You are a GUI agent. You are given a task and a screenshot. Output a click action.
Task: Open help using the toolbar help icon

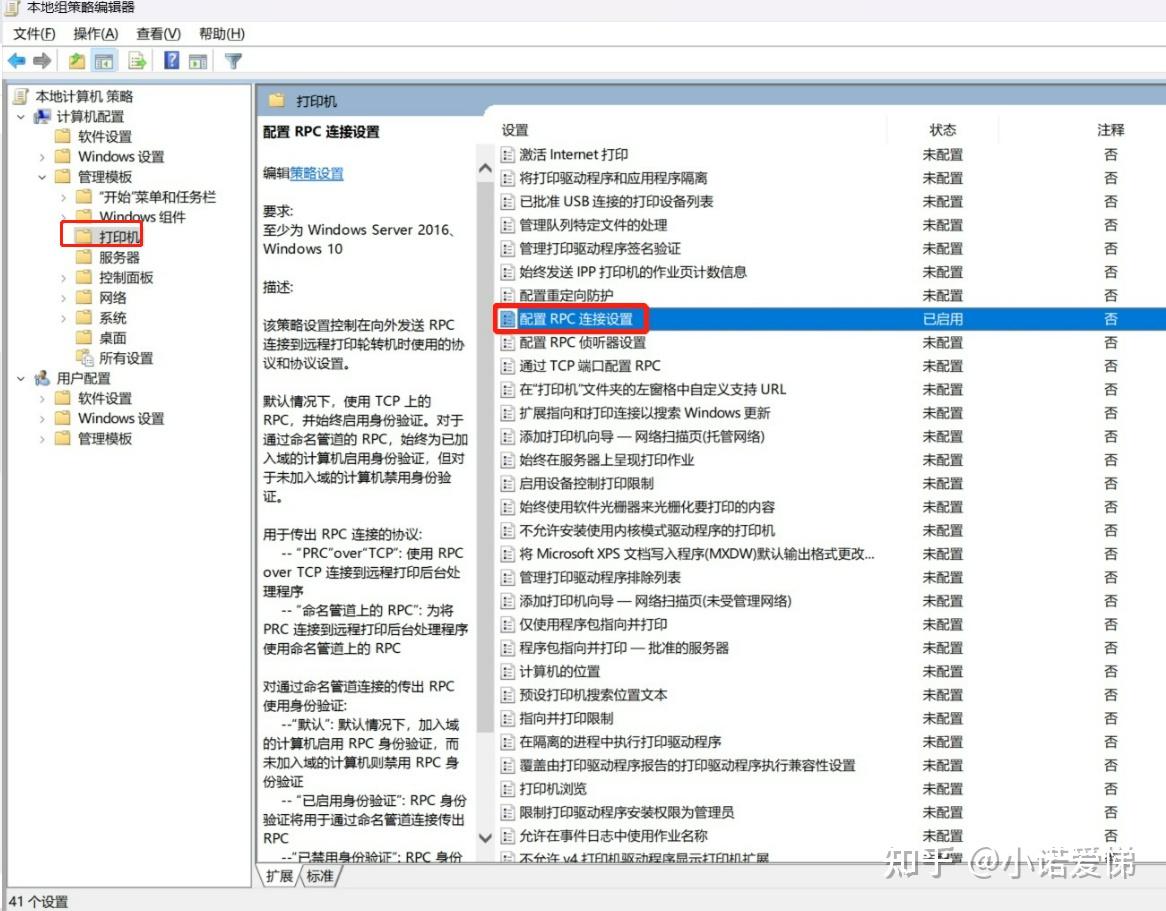(x=171, y=60)
